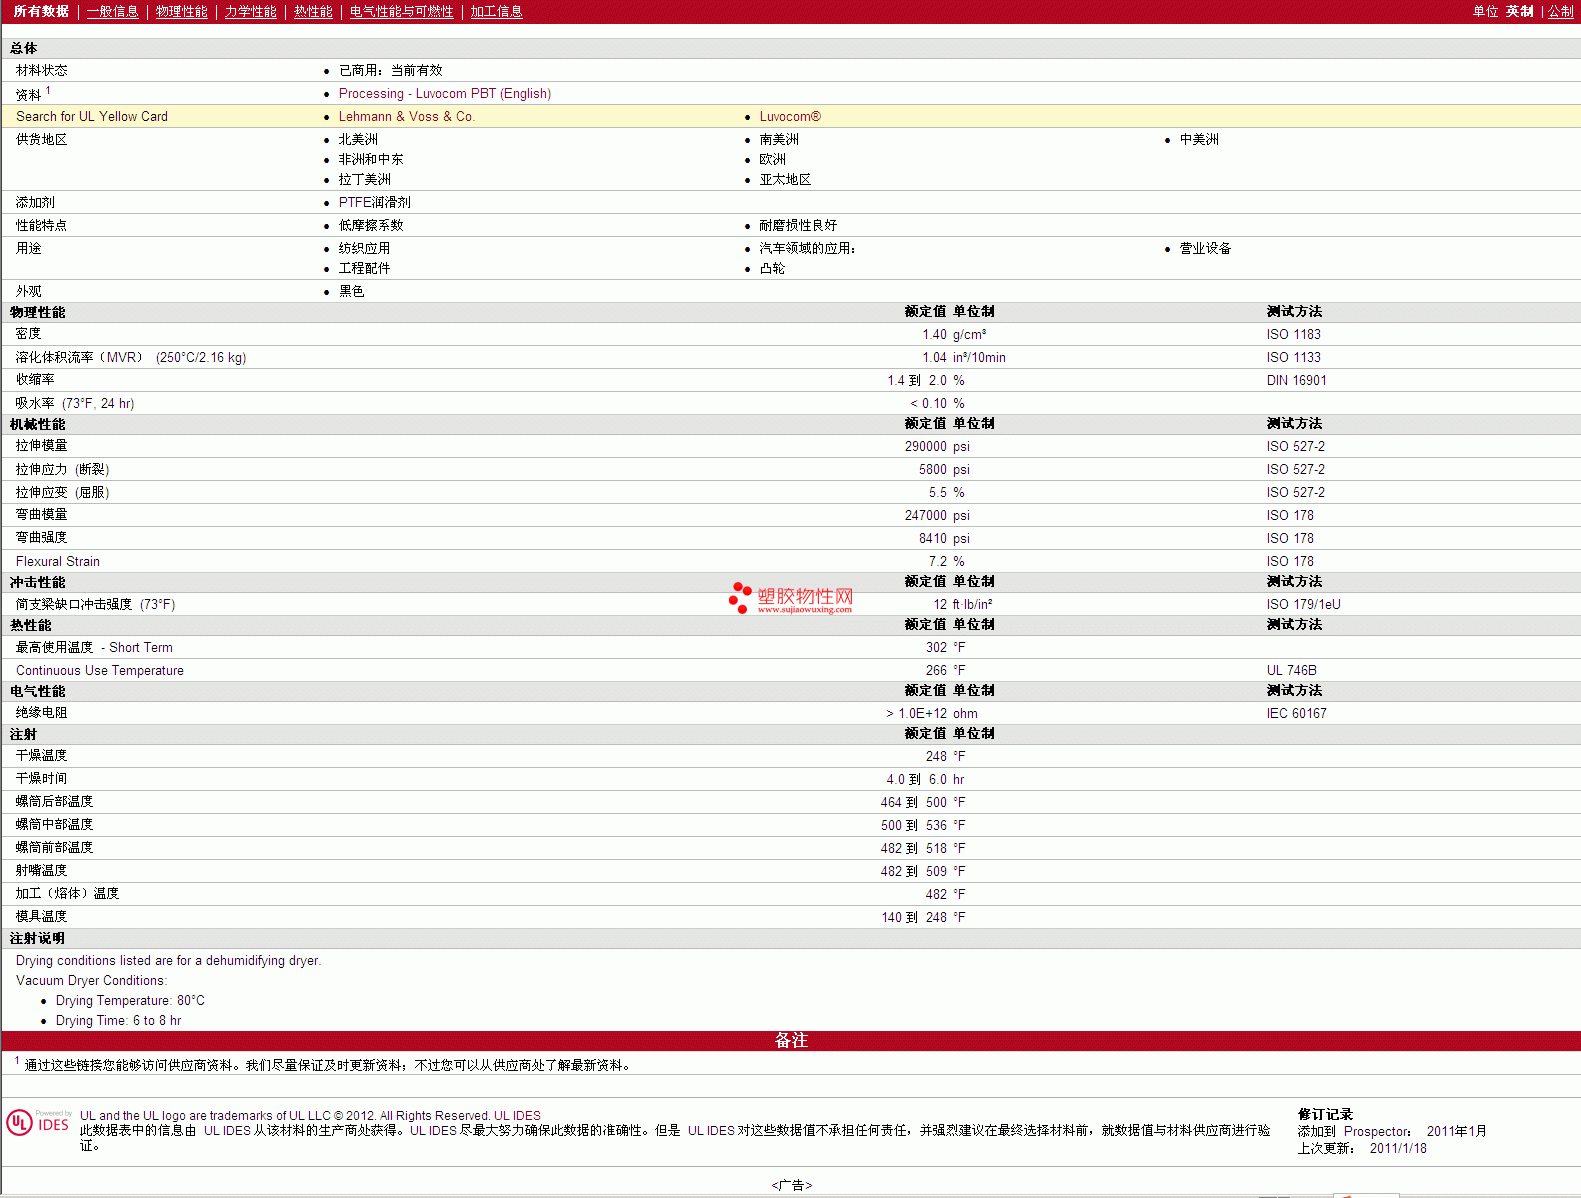1581x1198 pixels.
Task: Click the Lehmann & Voss & Co. link
Action: tap(406, 117)
